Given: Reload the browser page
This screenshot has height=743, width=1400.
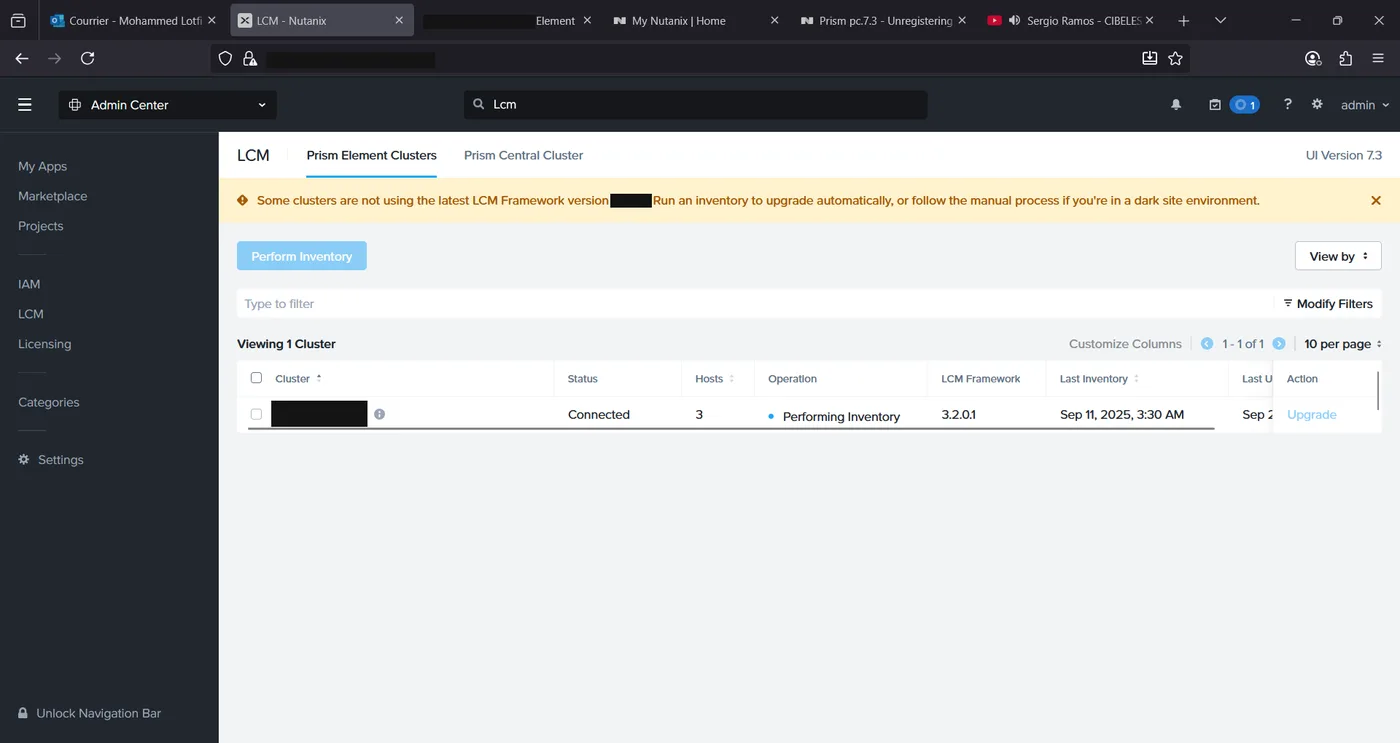Looking at the screenshot, I should coord(87,59).
